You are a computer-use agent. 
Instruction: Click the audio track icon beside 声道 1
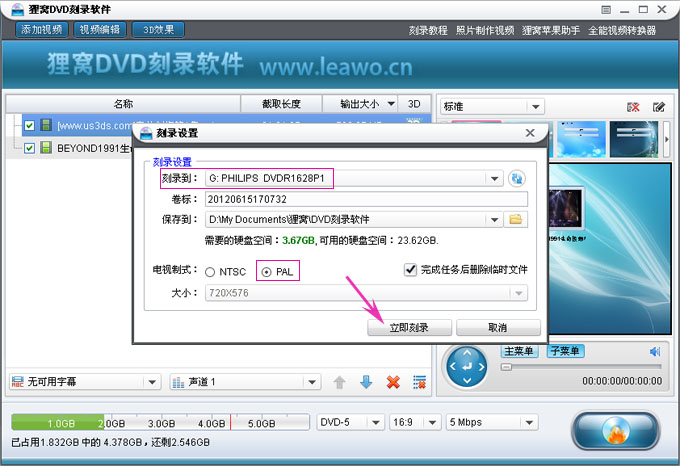[179, 382]
